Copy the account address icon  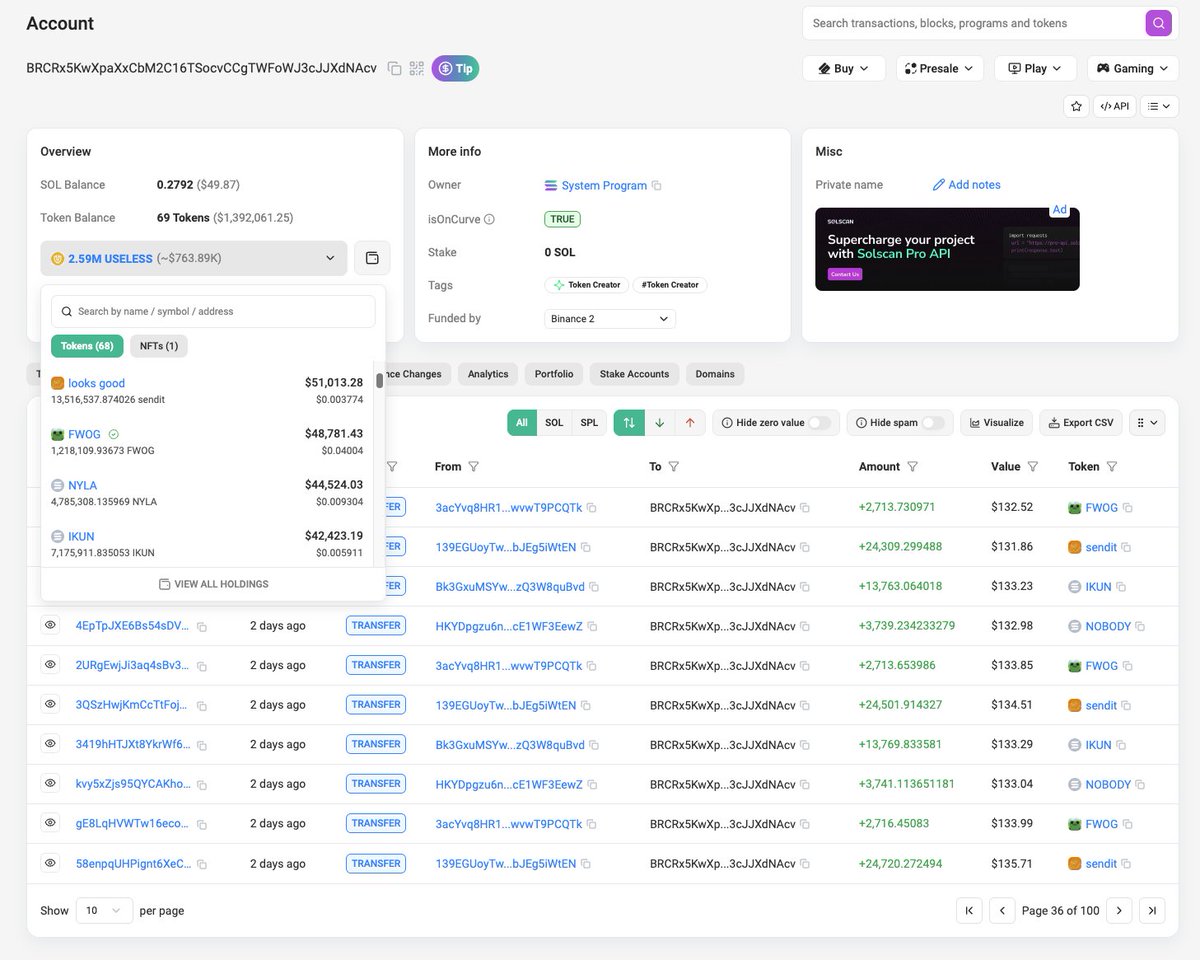click(x=394, y=68)
